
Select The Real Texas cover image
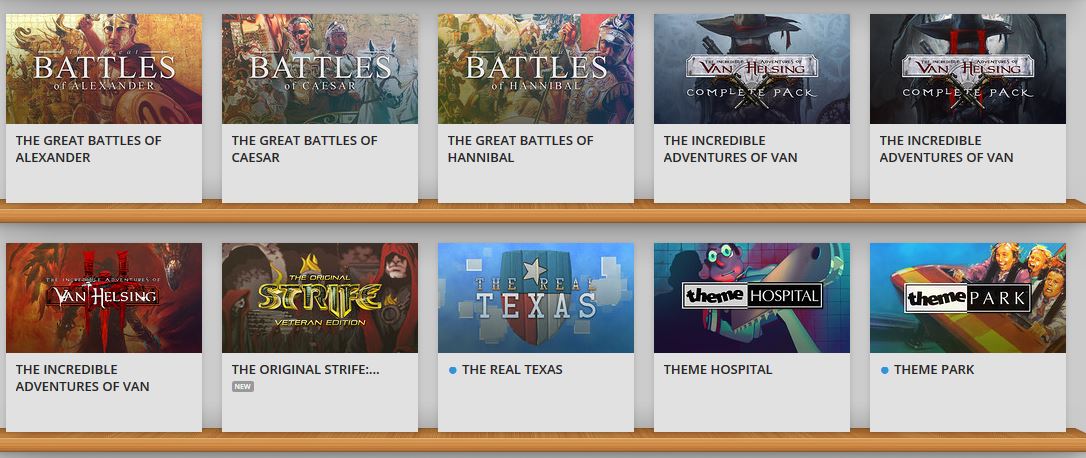[x=536, y=298]
